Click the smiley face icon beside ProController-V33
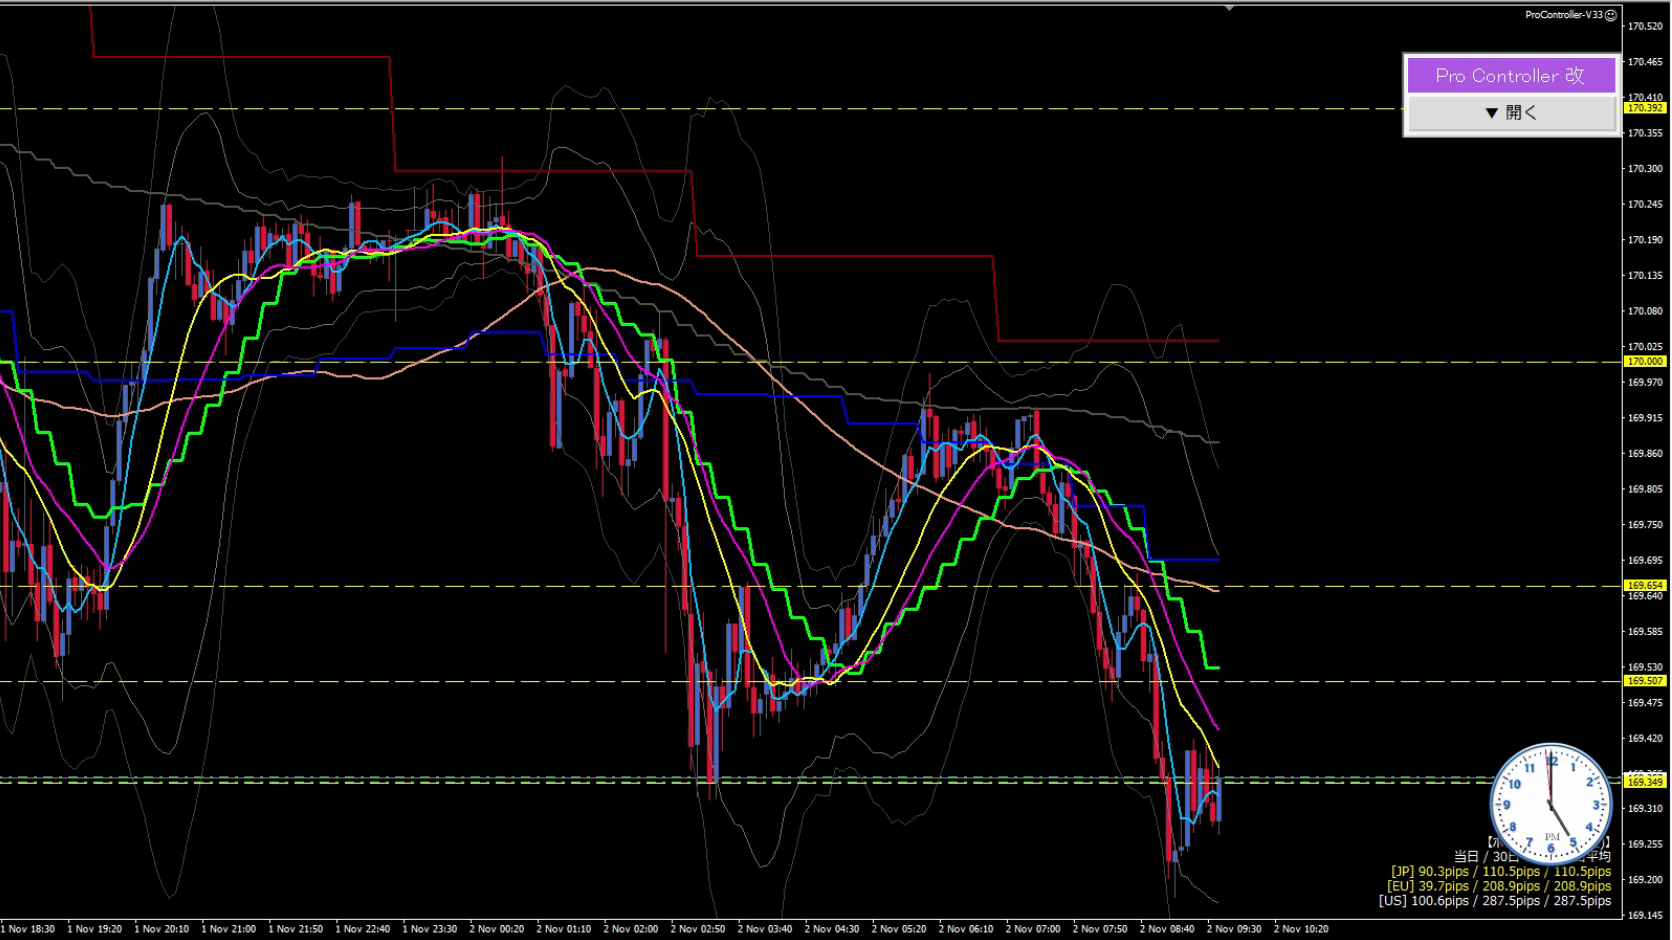1672x940 pixels. pos(1611,15)
